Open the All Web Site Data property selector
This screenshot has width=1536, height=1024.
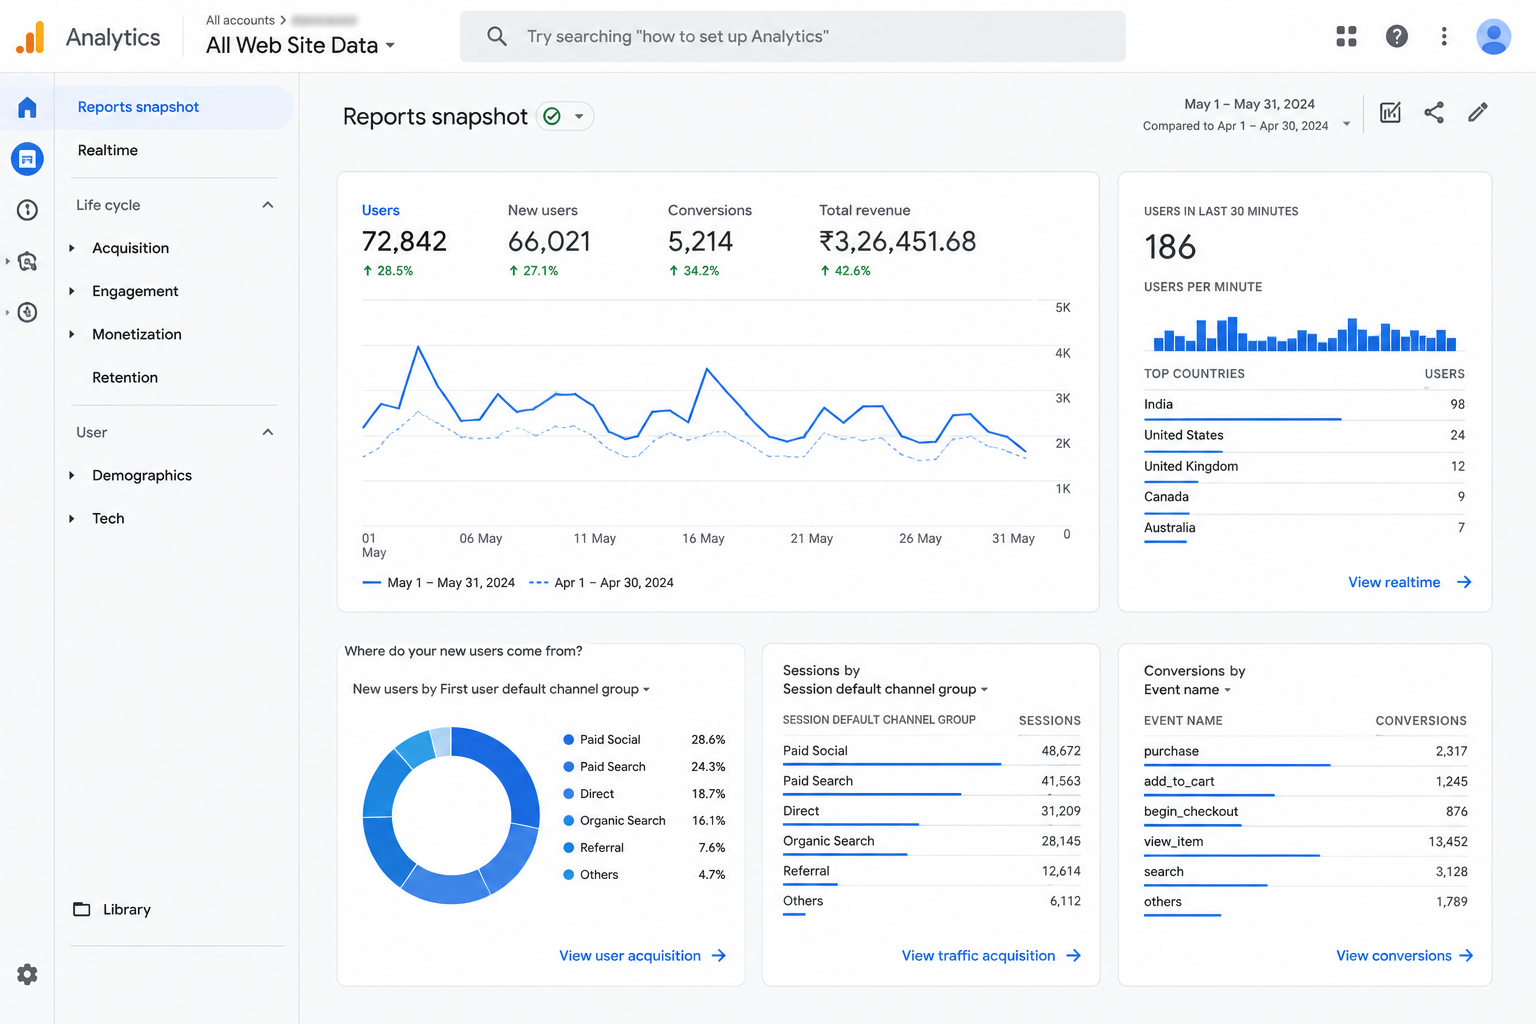[x=300, y=45]
